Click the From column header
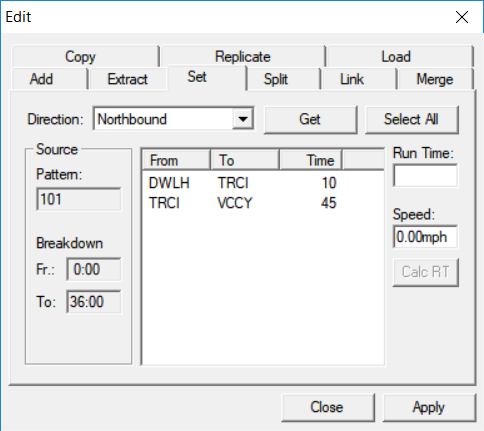484x431 pixels. click(176, 160)
